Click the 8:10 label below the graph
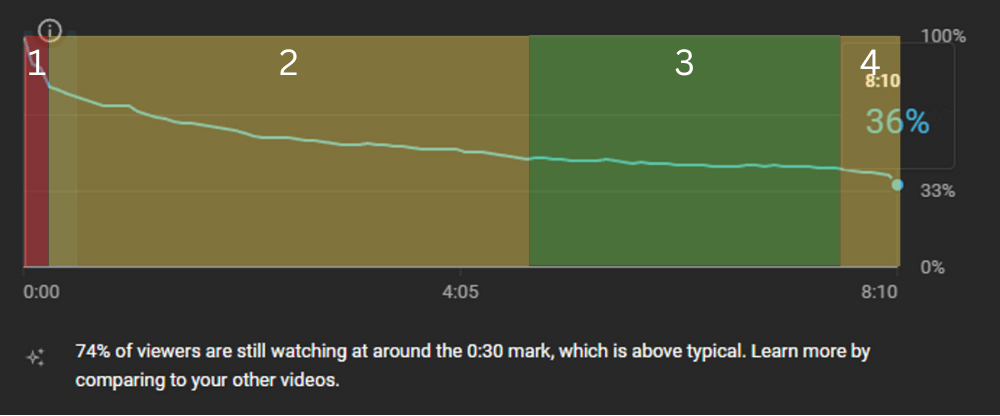This screenshot has height=416, width=1000. point(879,293)
